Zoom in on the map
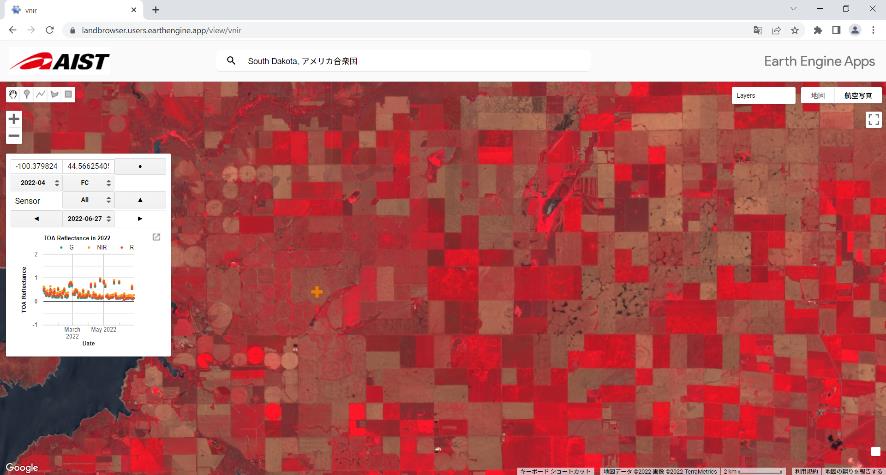Viewport: 886px width, 475px height. point(14,119)
